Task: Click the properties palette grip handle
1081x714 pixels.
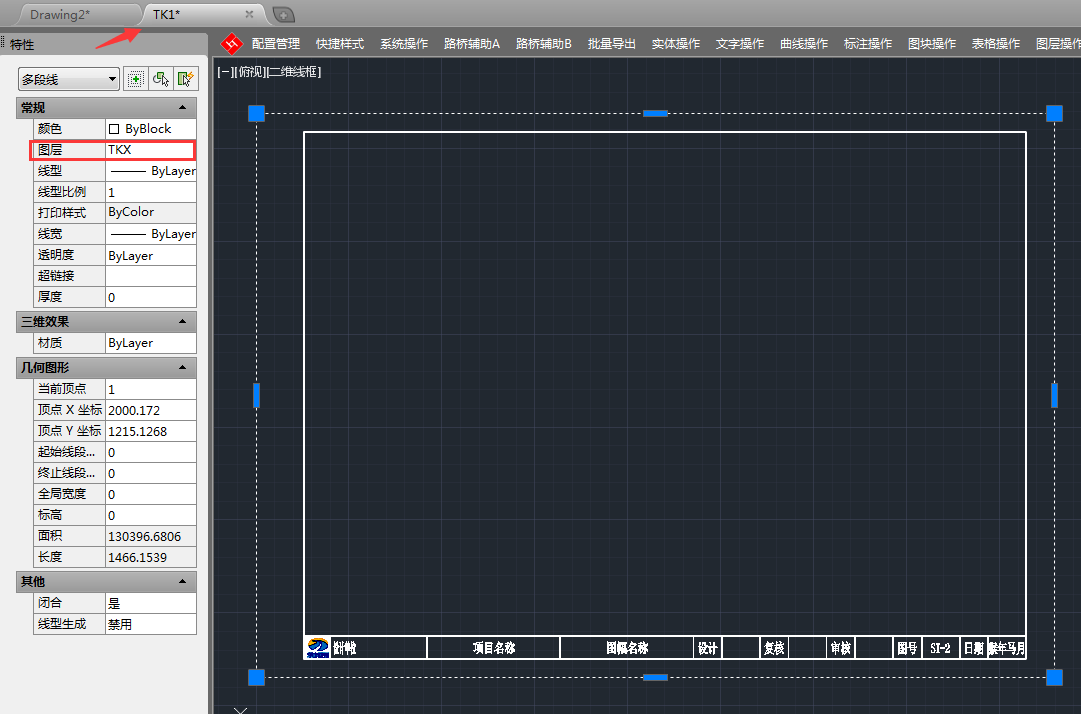Action: pyautogui.click(x=3, y=41)
